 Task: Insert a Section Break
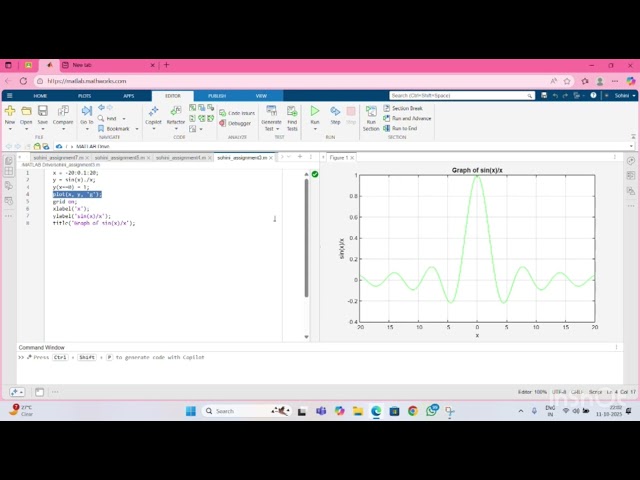coord(403,108)
